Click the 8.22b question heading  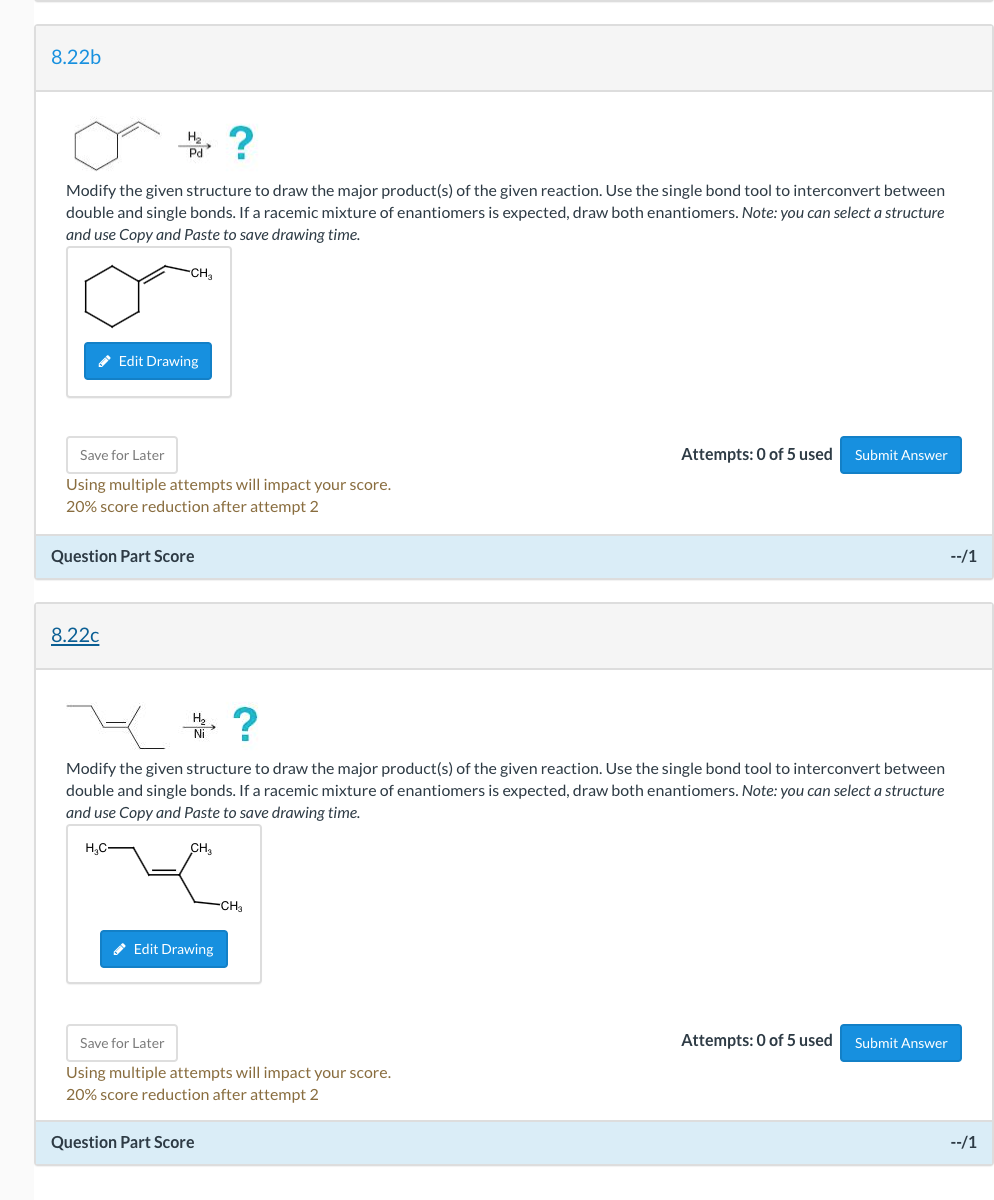coord(76,57)
